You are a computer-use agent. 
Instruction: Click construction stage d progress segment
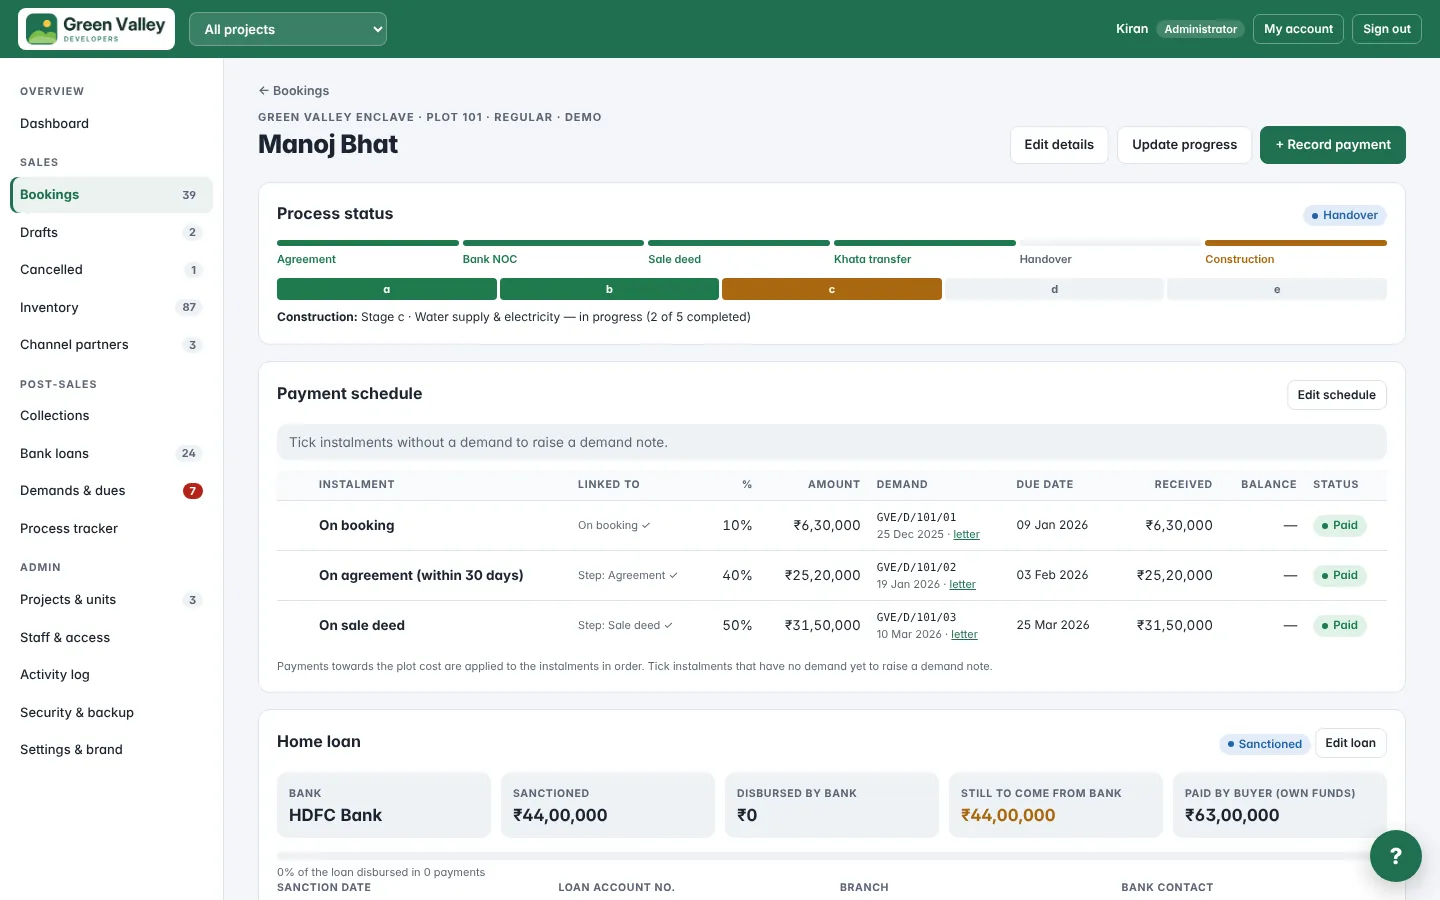point(1054,289)
